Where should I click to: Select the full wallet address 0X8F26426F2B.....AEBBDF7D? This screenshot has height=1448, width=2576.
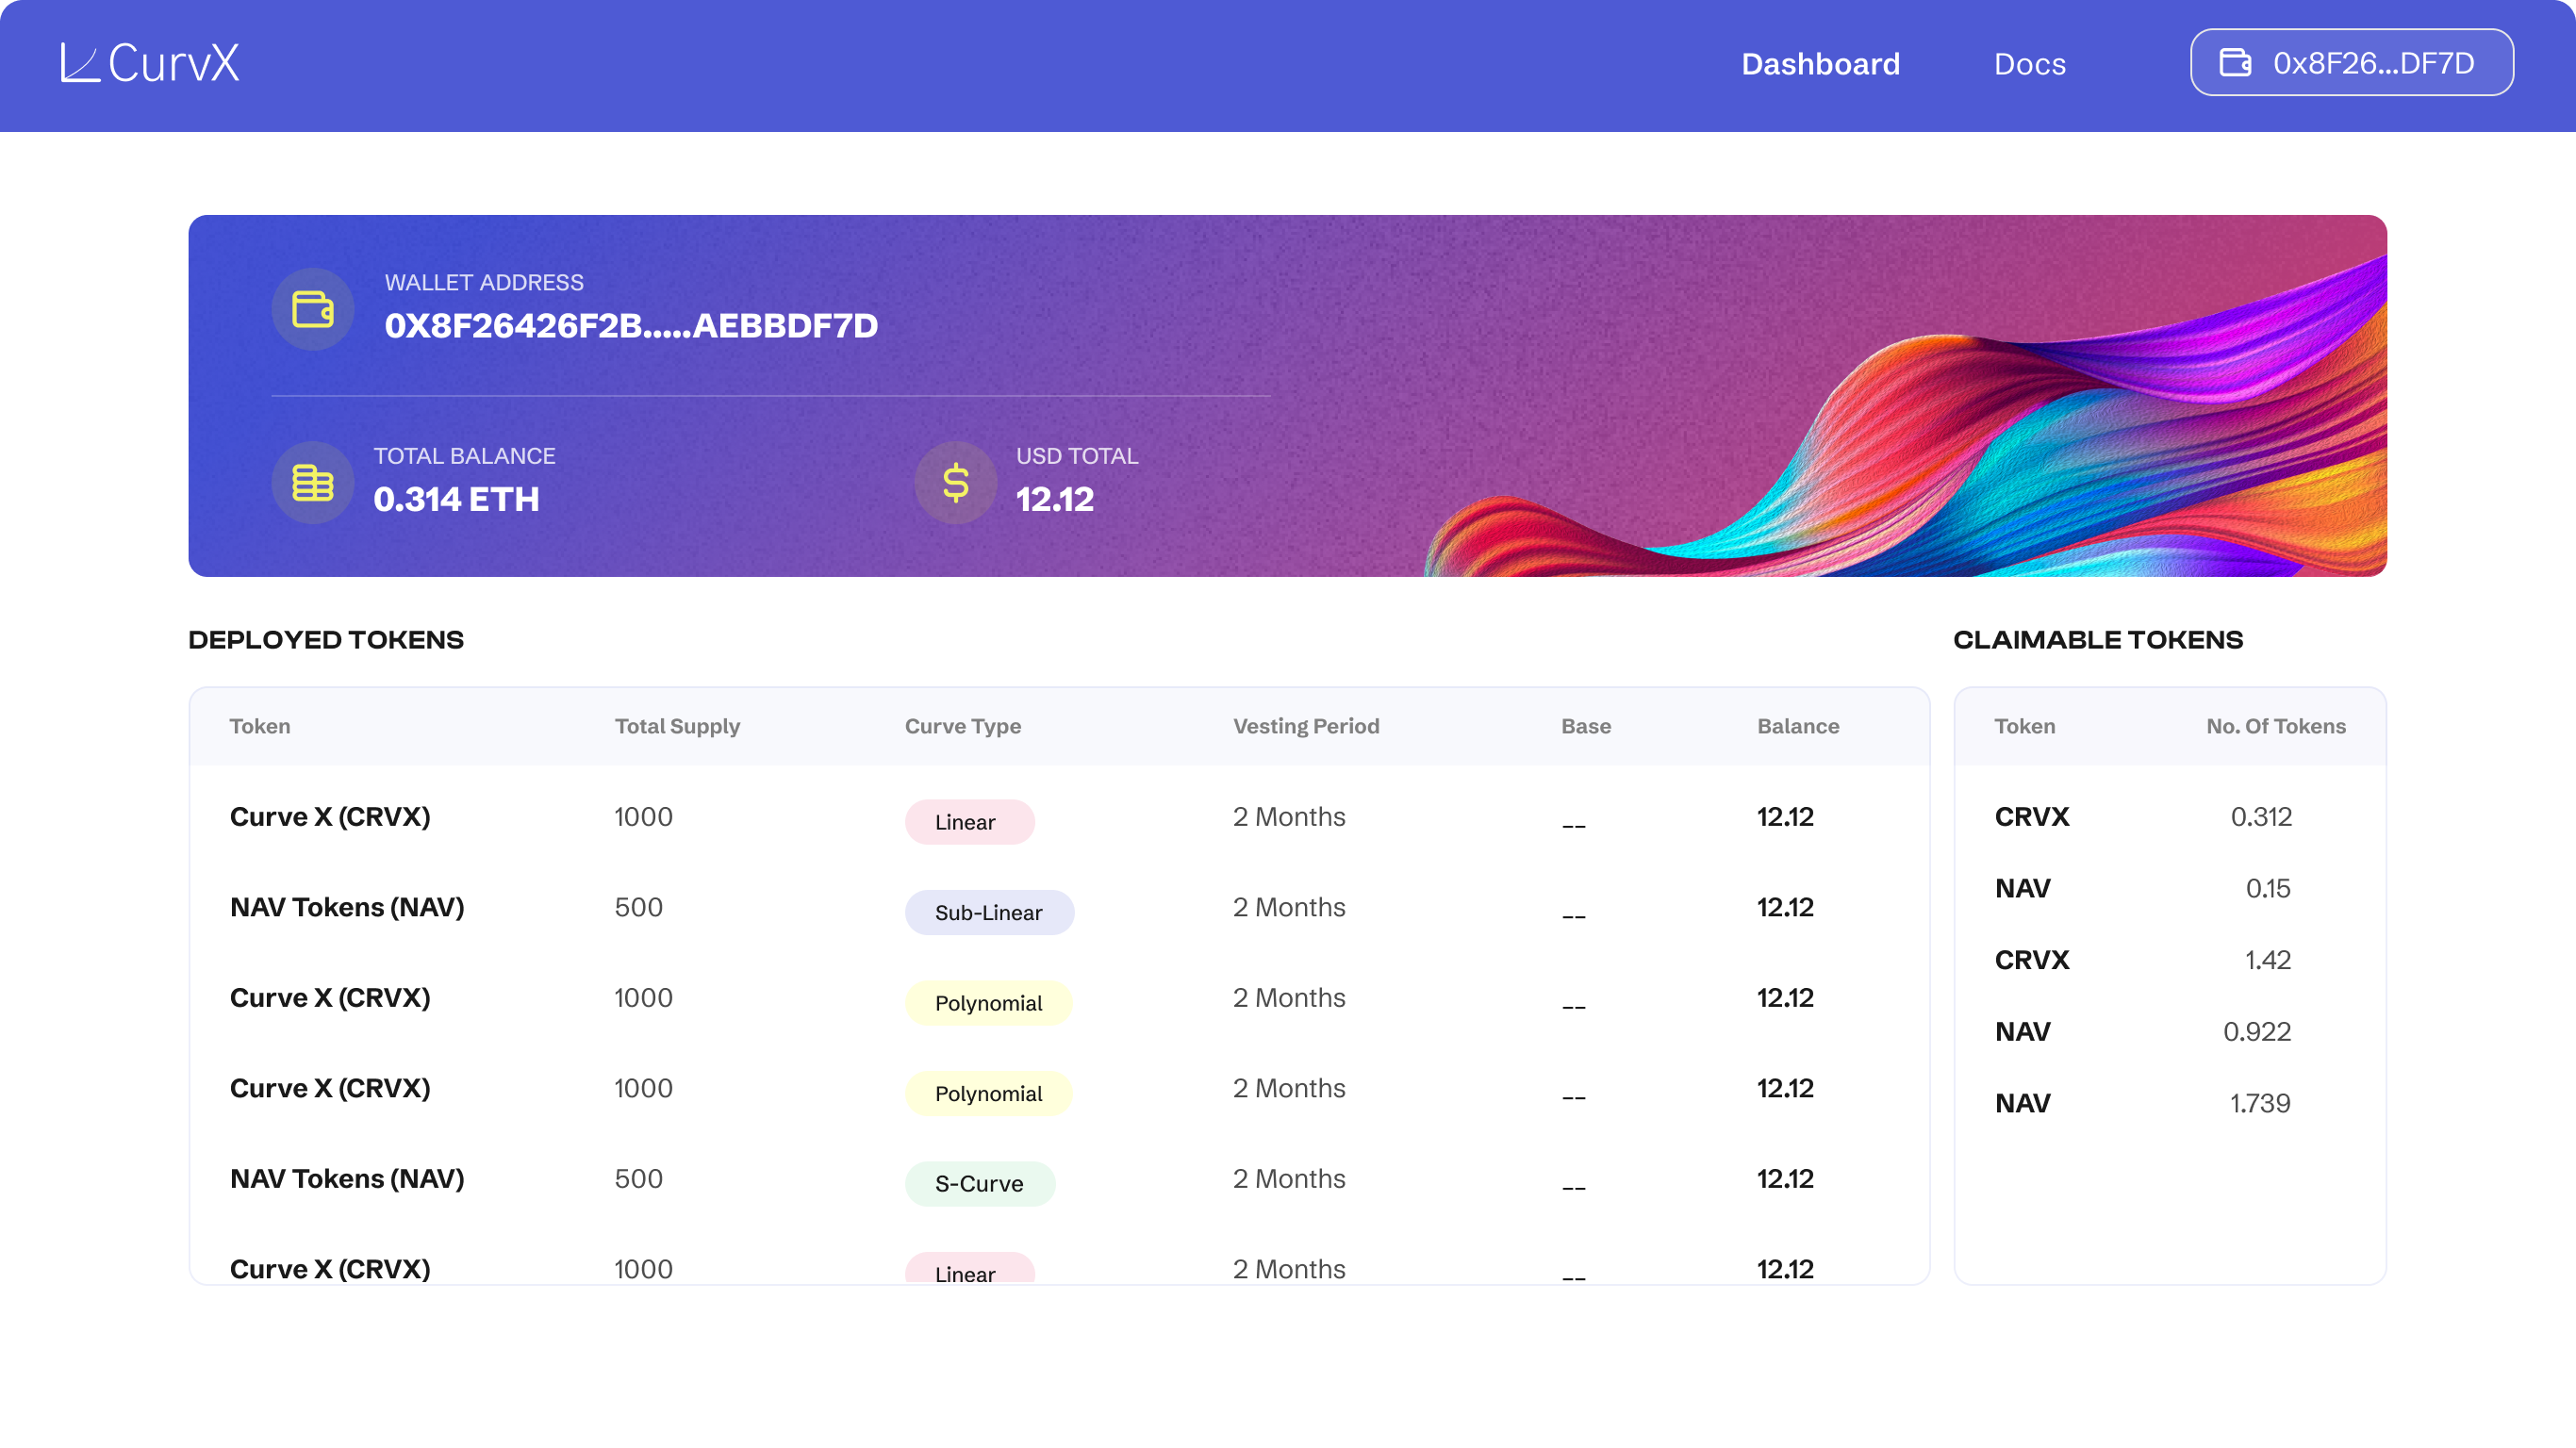pos(631,326)
